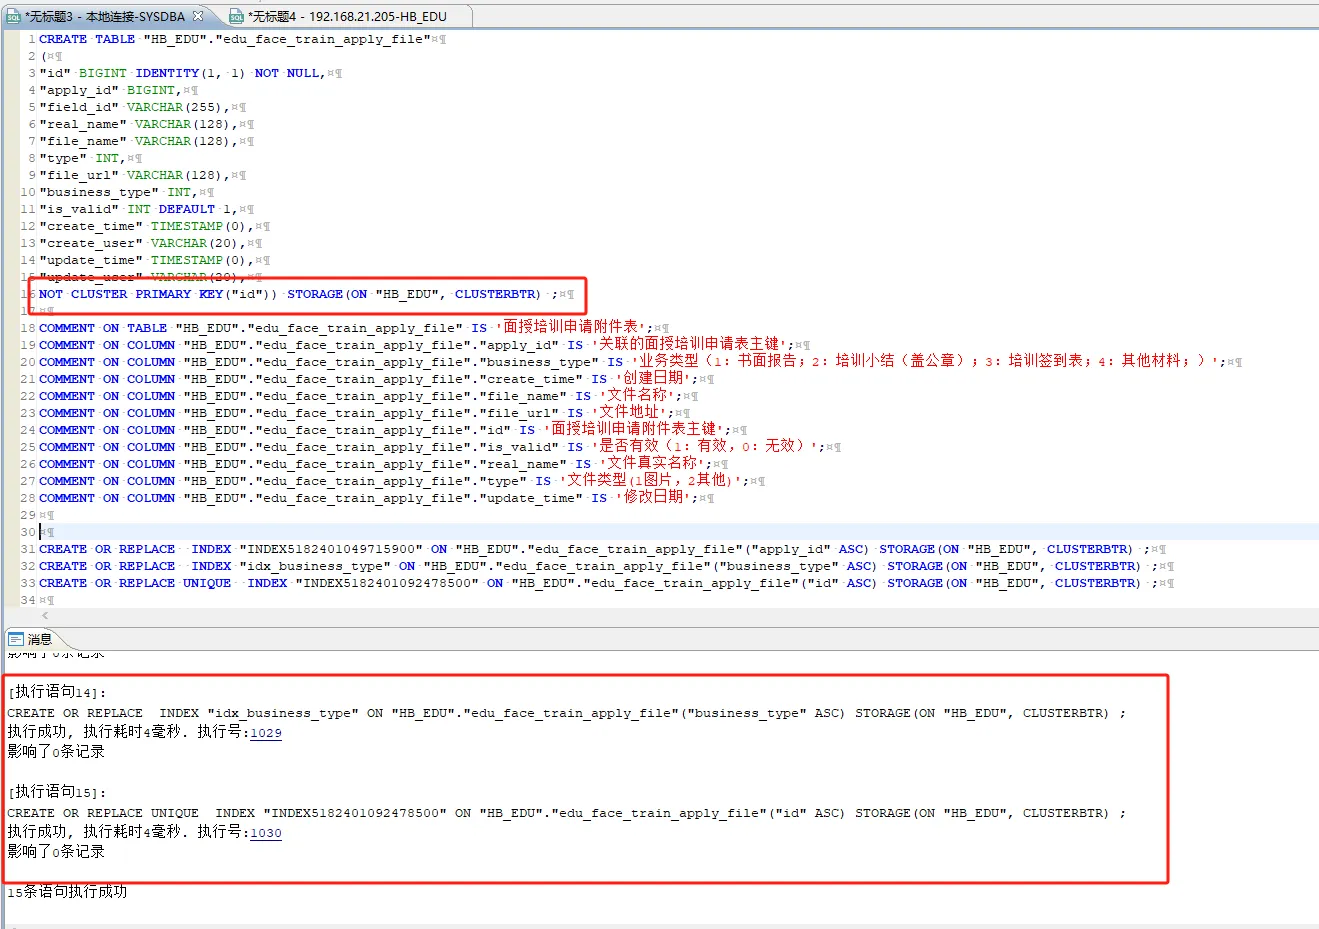The image size is (1319, 929).
Task: Place cursor on line 3 "id" BIGINT IDENTITY
Action: click(x=183, y=73)
